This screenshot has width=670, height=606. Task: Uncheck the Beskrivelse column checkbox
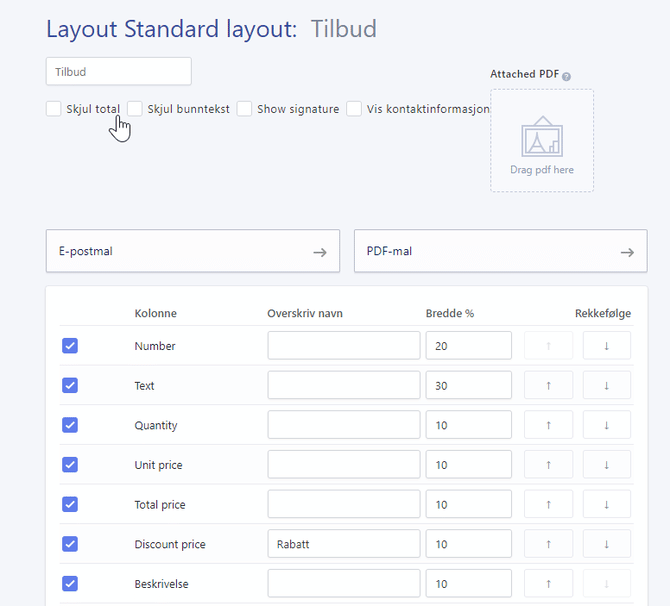(70, 584)
